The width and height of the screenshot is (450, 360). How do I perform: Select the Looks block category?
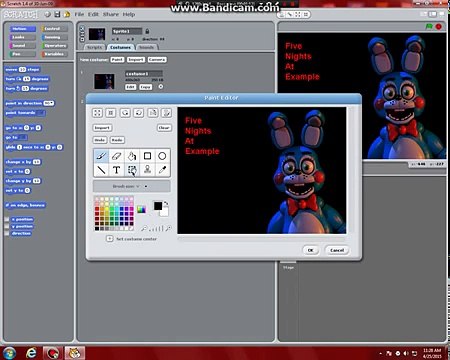(22, 37)
